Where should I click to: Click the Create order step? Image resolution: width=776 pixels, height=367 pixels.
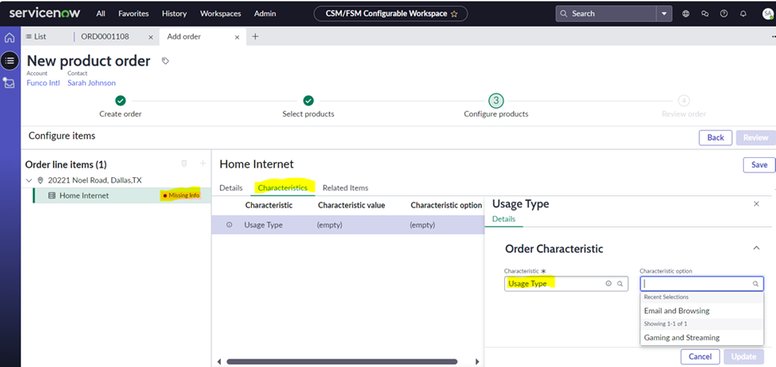coord(120,106)
